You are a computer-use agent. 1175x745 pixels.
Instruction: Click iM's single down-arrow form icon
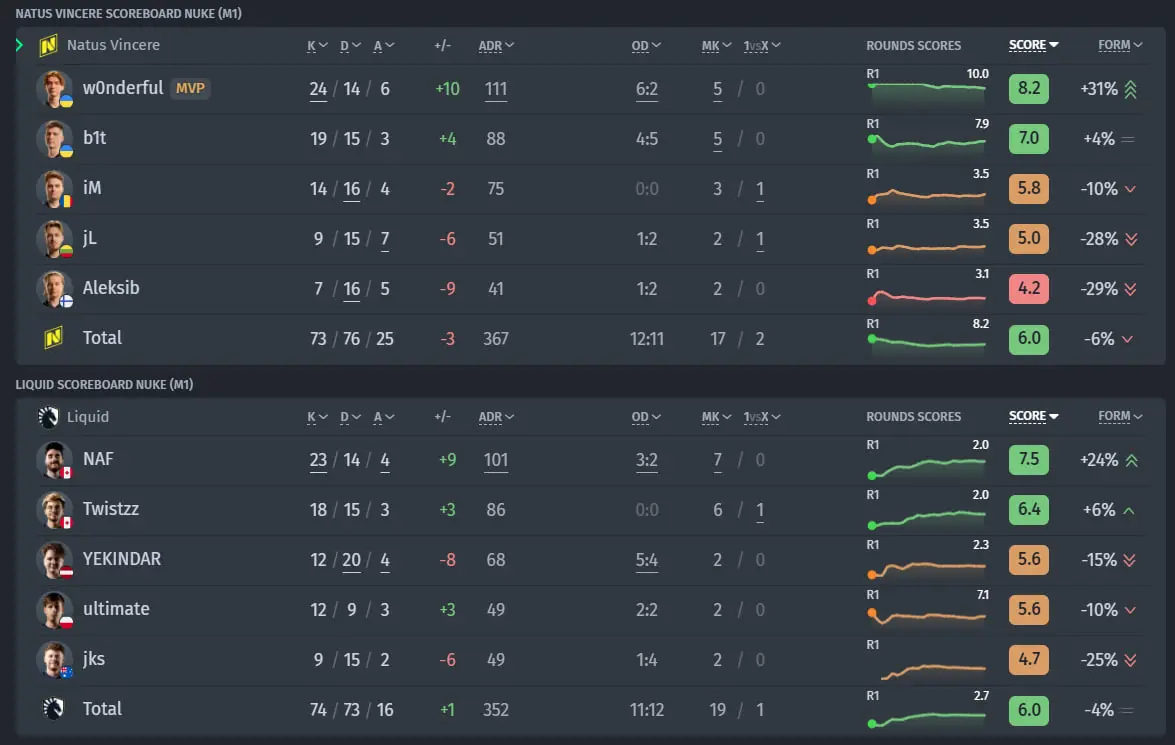(x=1130, y=189)
